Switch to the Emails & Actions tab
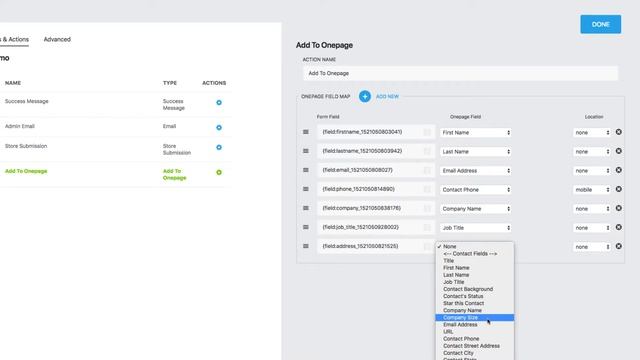The width and height of the screenshot is (640, 360). tap(14, 39)
